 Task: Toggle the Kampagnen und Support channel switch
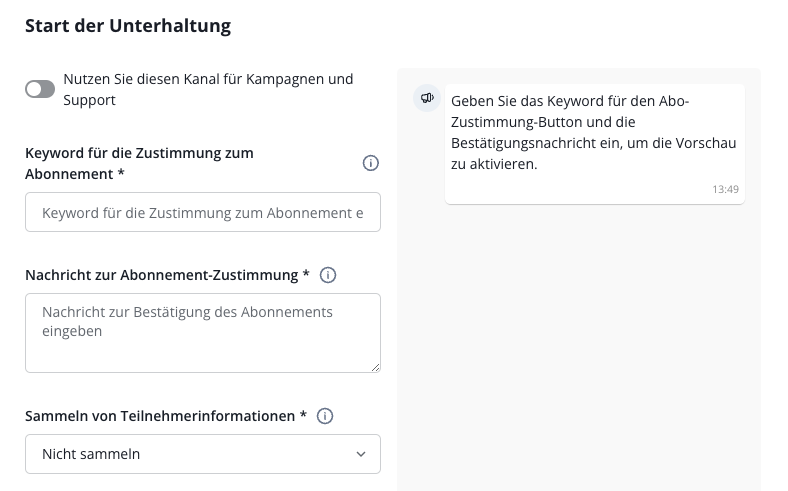coord(40,90)
